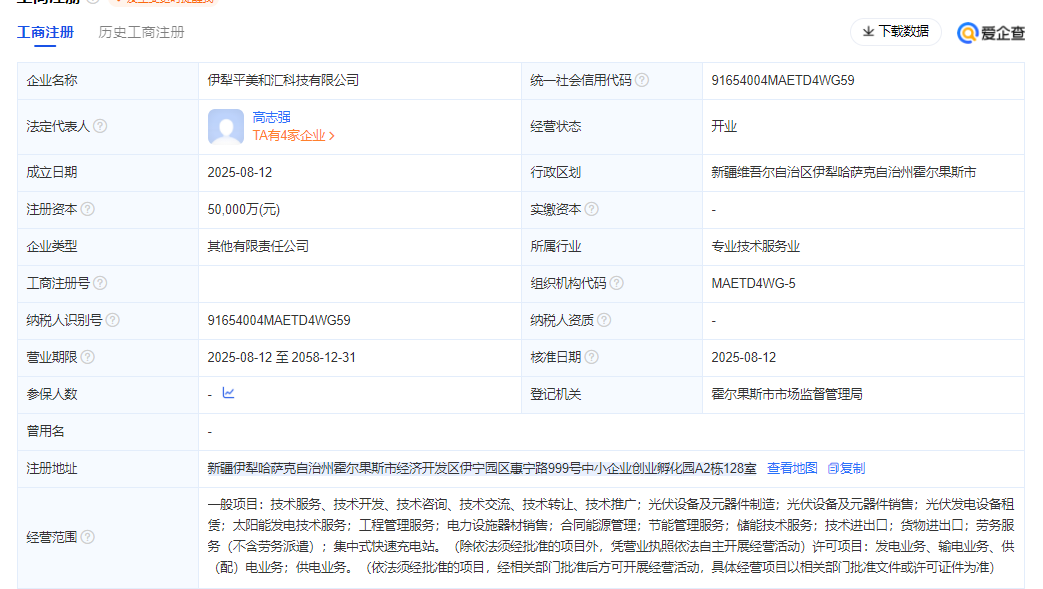Switch to the 历史工商注册 tab

[x=141, y=32]
